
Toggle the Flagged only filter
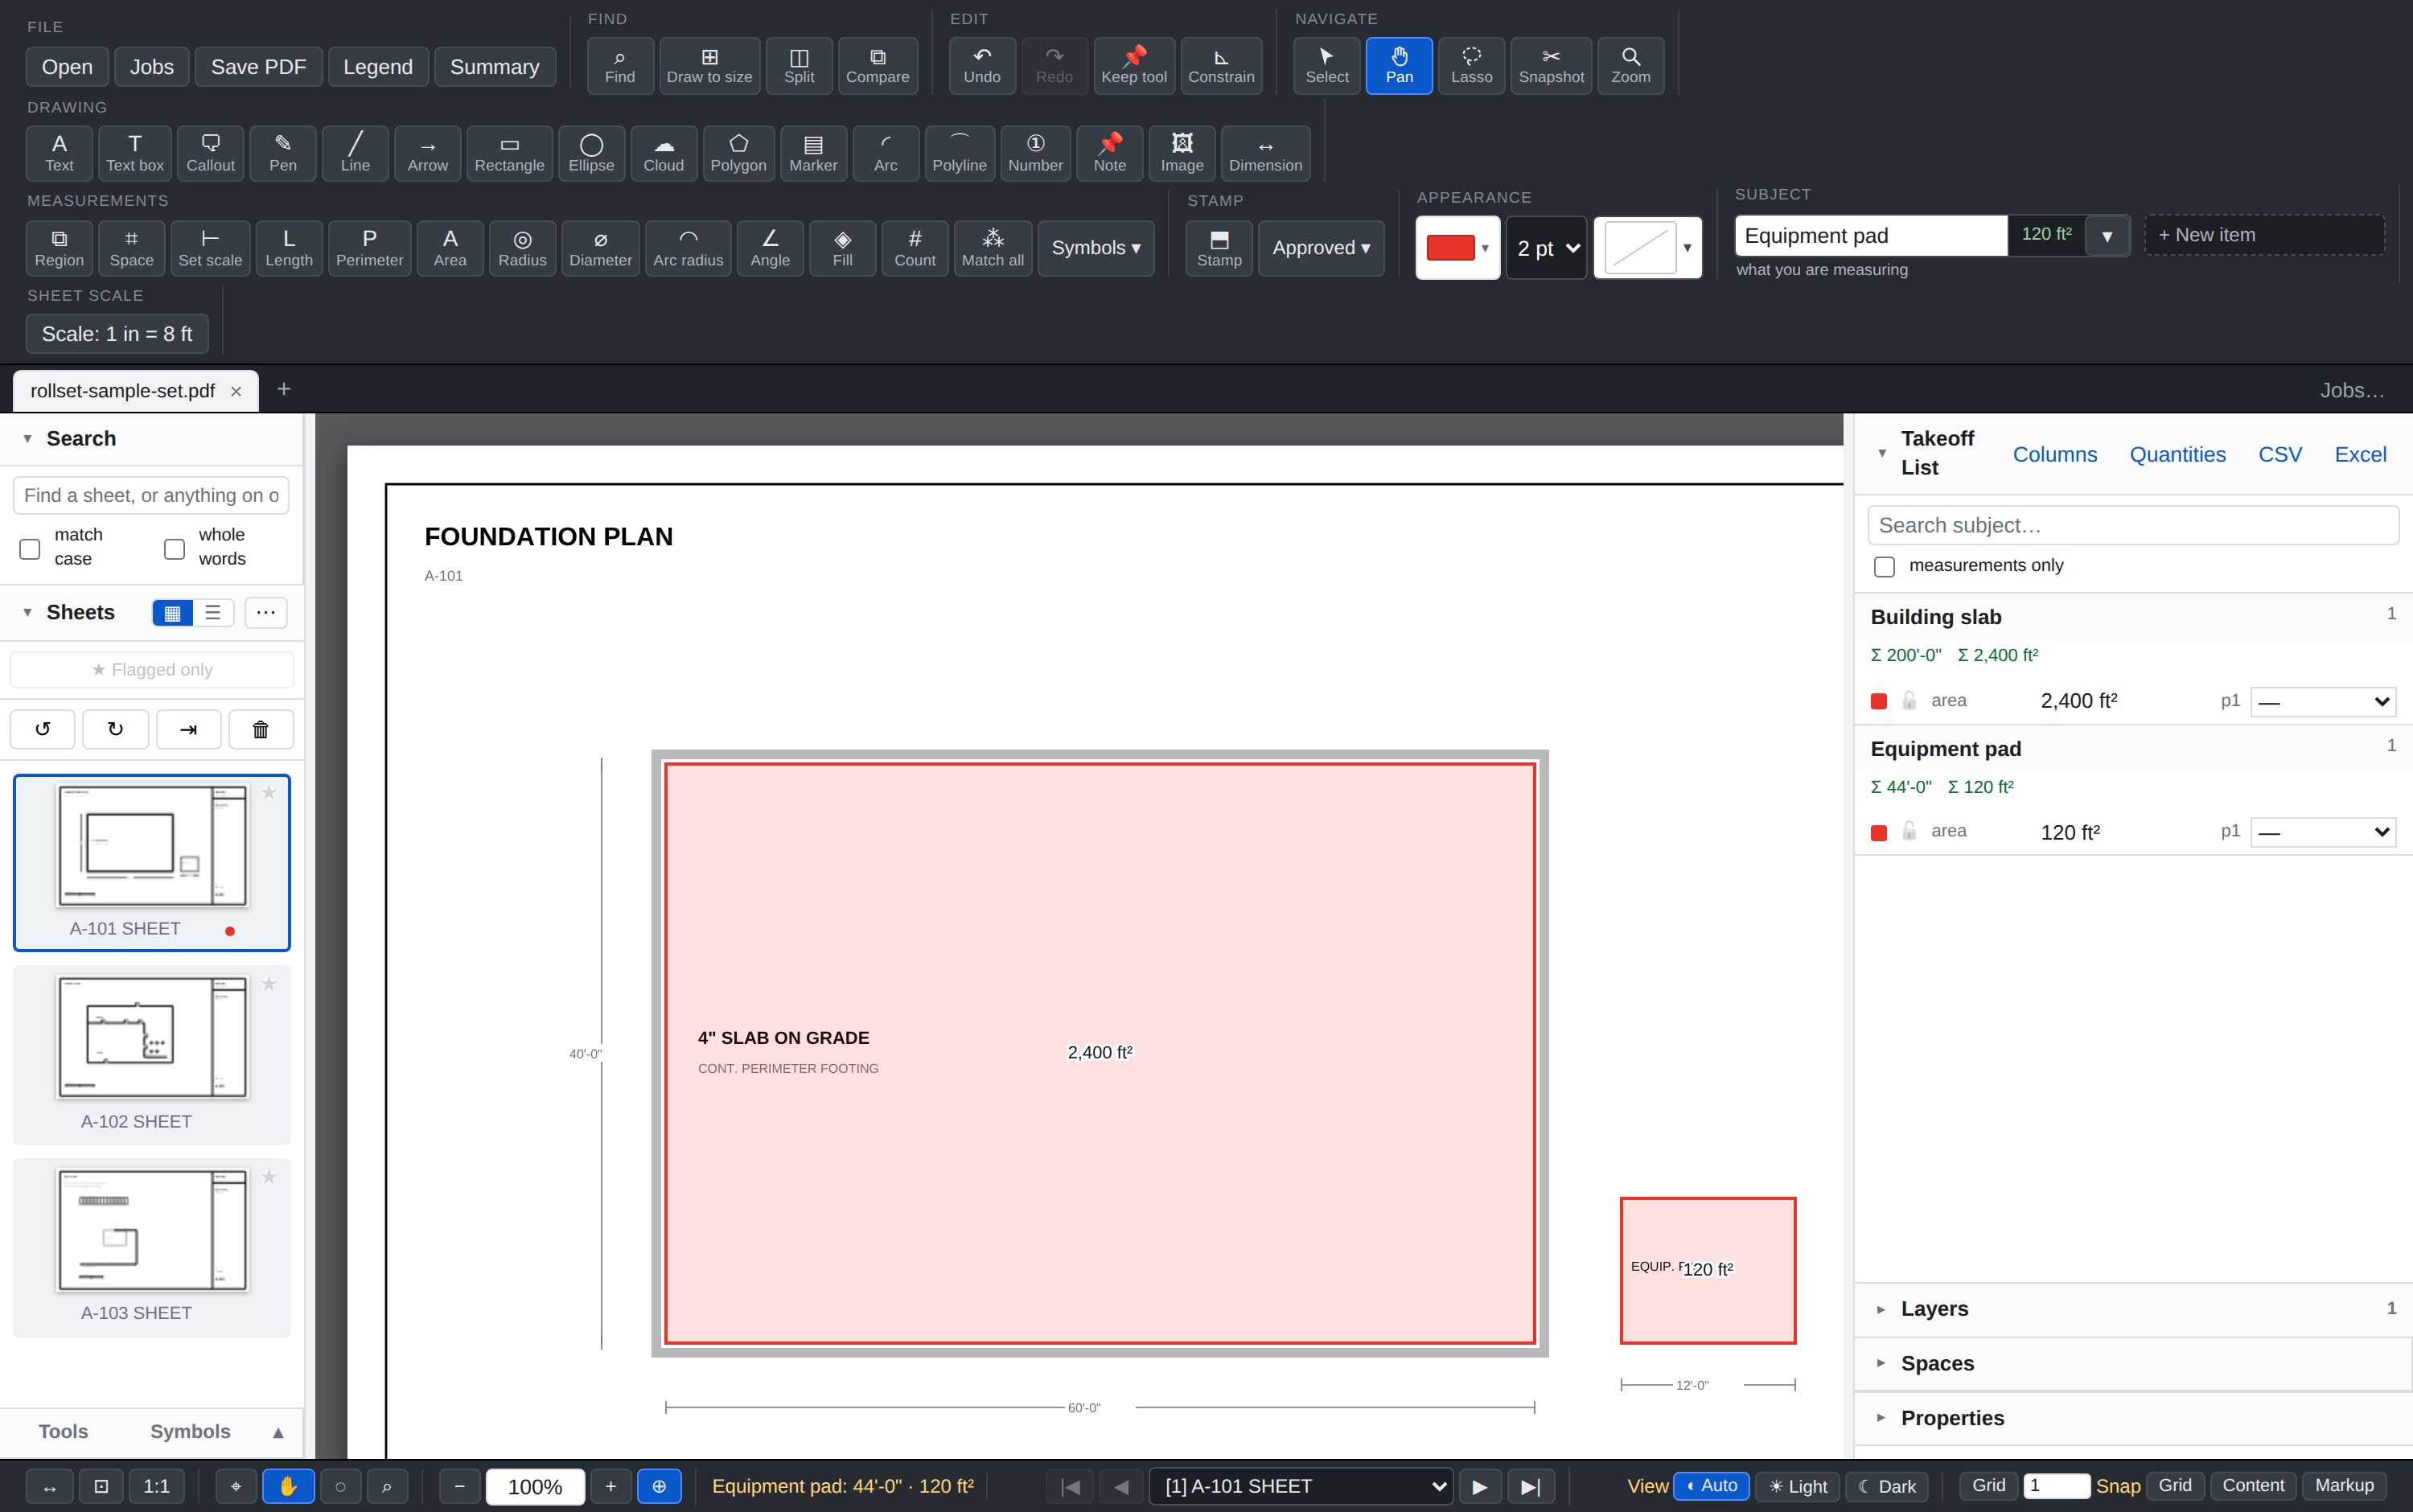point(152,669)
